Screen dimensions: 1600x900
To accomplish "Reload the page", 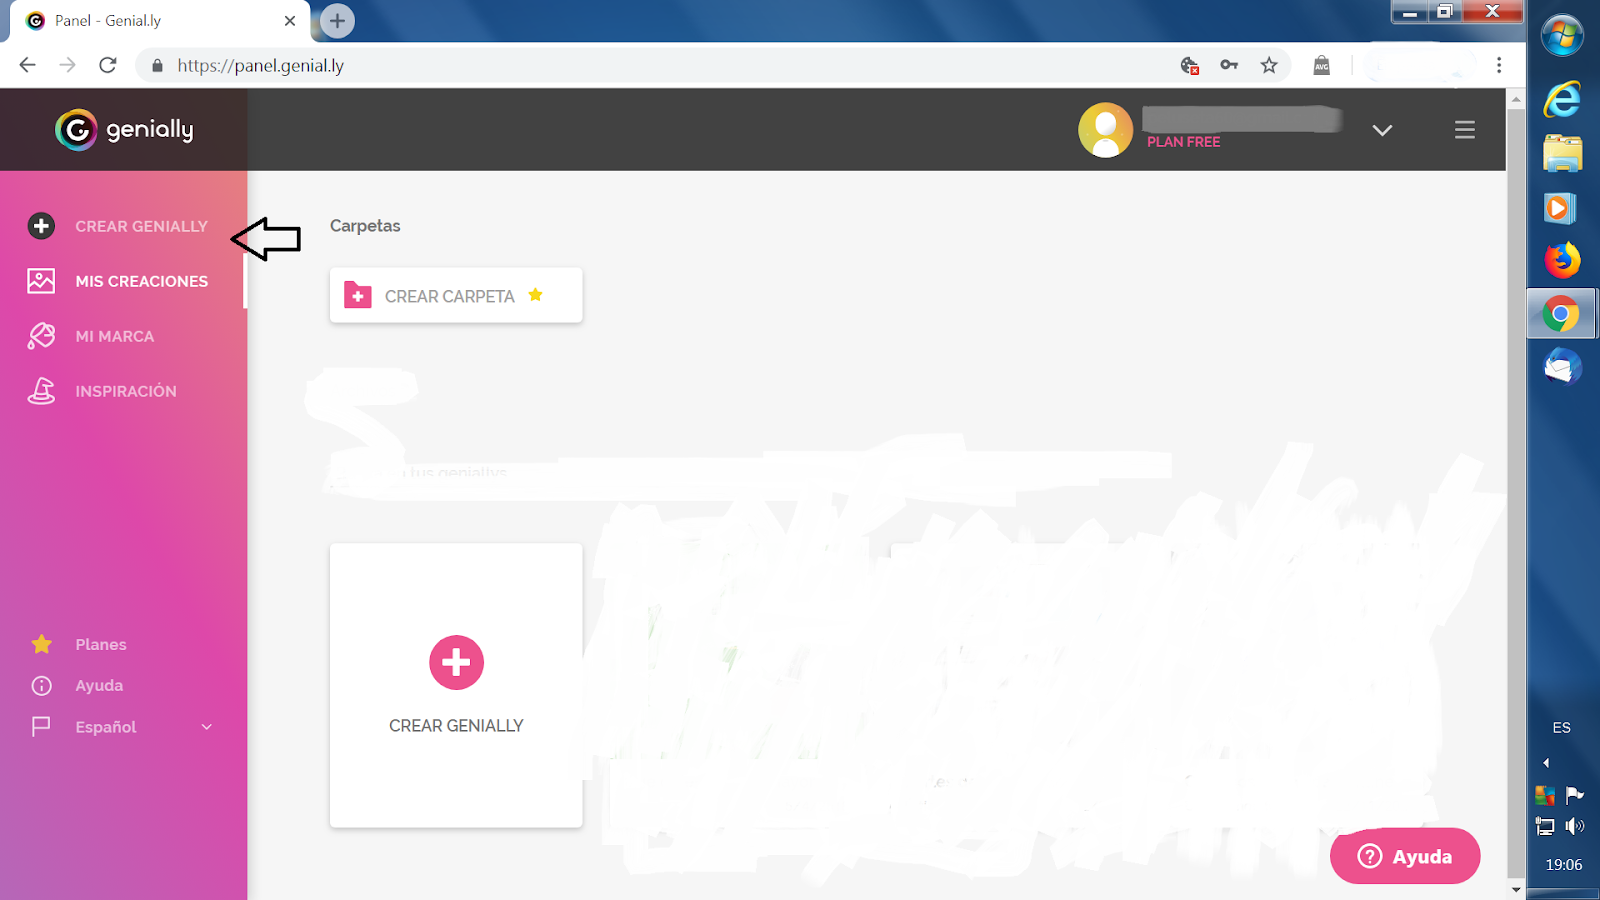I will 108,65.
